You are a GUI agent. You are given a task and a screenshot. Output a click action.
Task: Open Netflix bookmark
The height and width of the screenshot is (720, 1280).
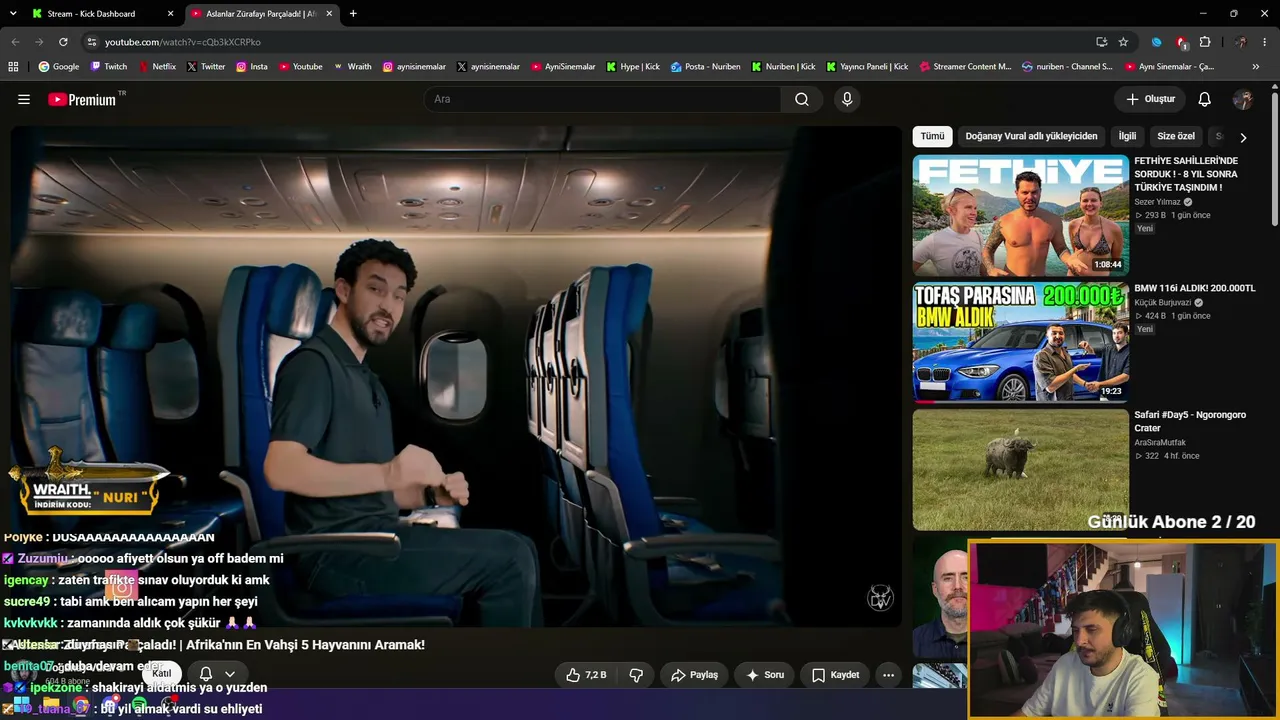click(157, 67)
